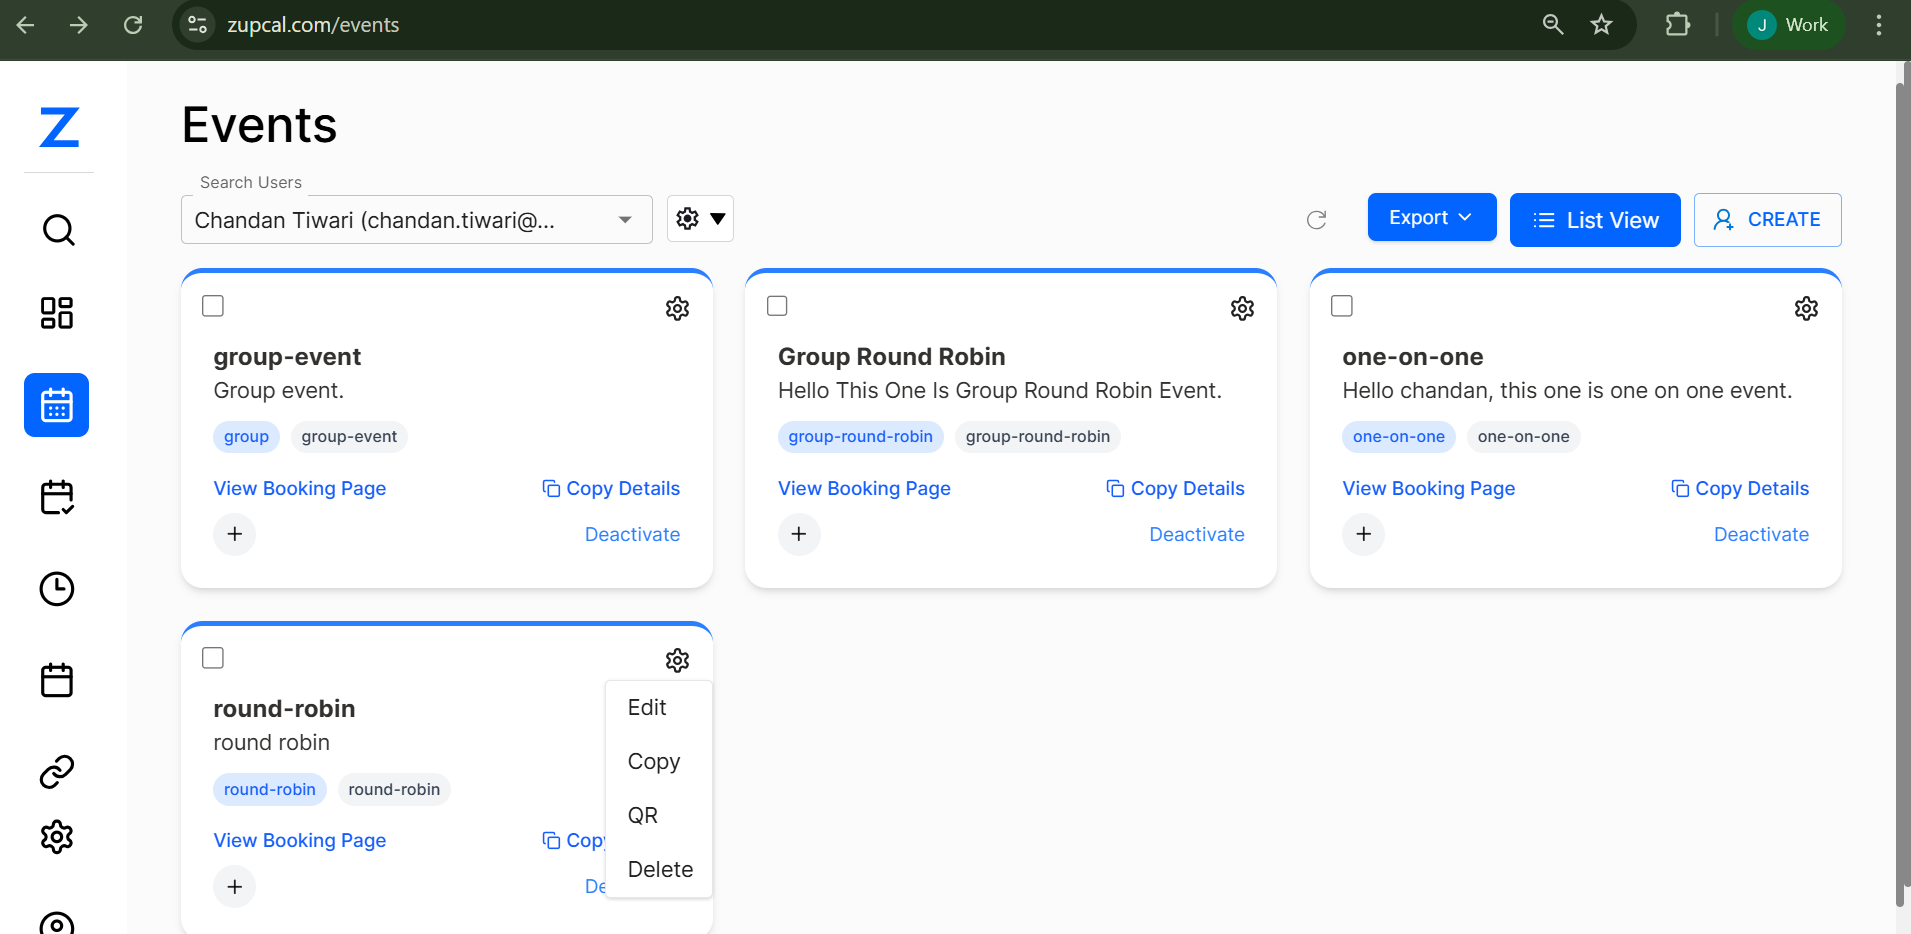1911x934 pixels.
Task: Open gear settings on group-event card
Action: click(x=677, y=309)
